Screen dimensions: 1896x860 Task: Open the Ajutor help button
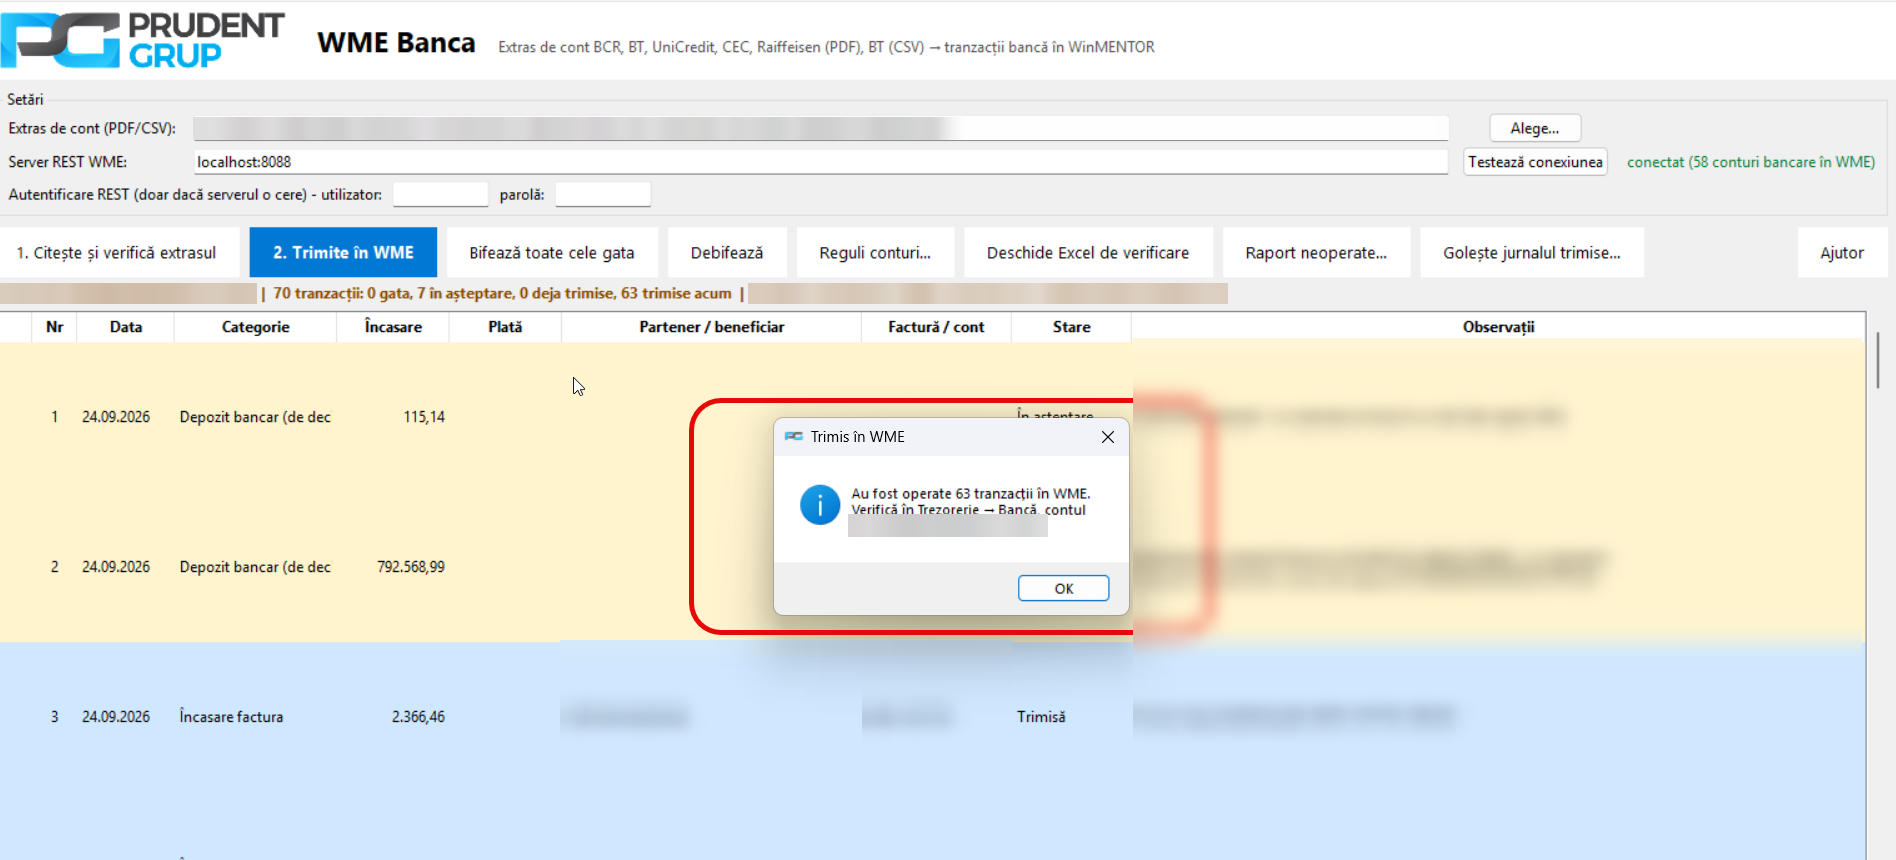pyautogui.click(x=1842, y=253)
